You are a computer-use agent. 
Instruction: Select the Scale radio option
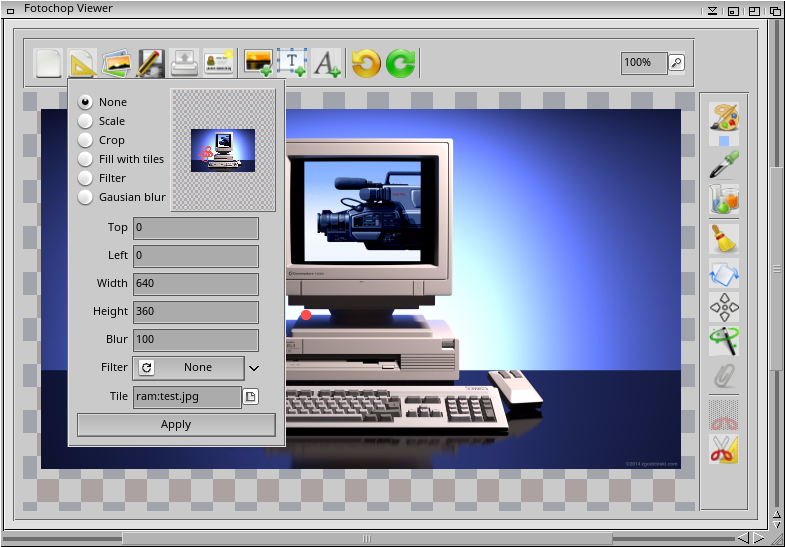point(86,121)
